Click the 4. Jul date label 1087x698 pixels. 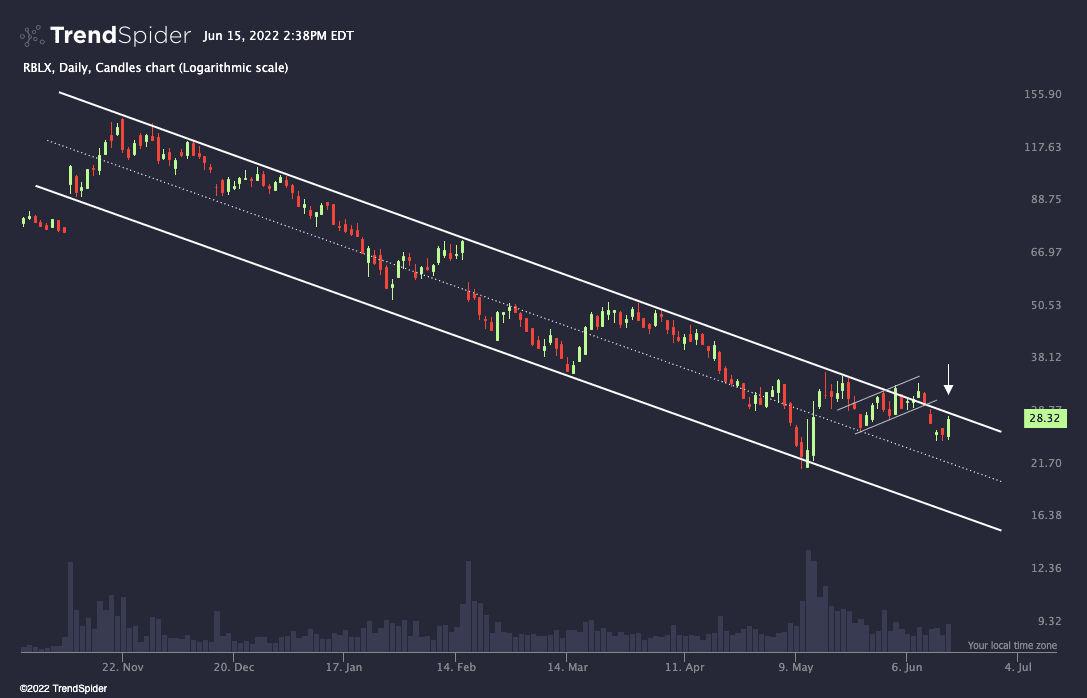click(1017, 666)
